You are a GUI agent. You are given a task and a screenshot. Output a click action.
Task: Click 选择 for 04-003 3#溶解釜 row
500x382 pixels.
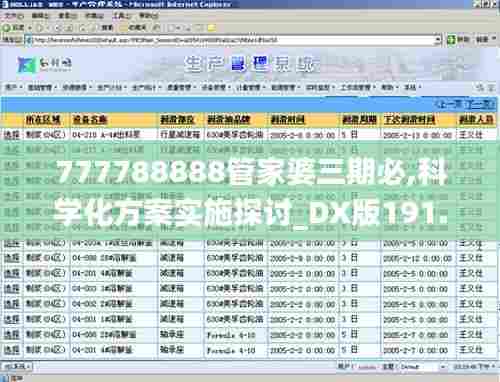coord(12,289)
